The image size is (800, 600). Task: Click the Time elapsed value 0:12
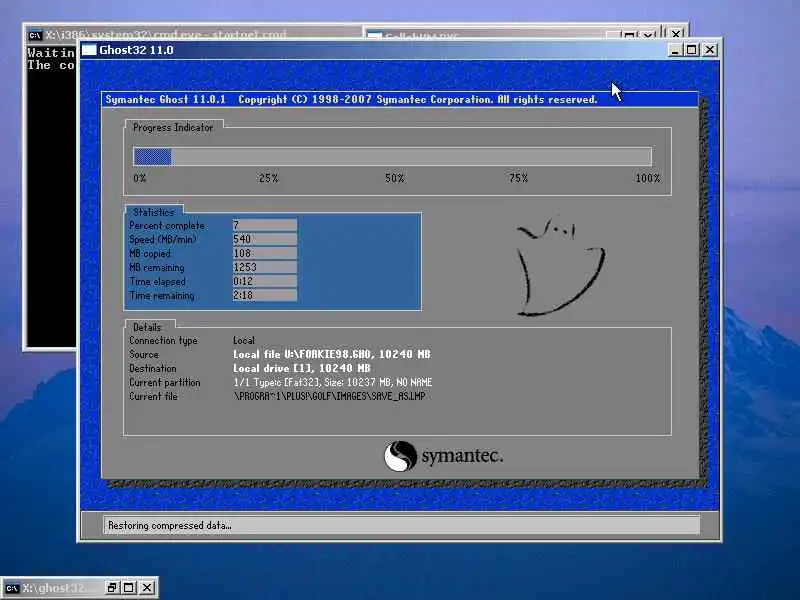tap(265, 281)
